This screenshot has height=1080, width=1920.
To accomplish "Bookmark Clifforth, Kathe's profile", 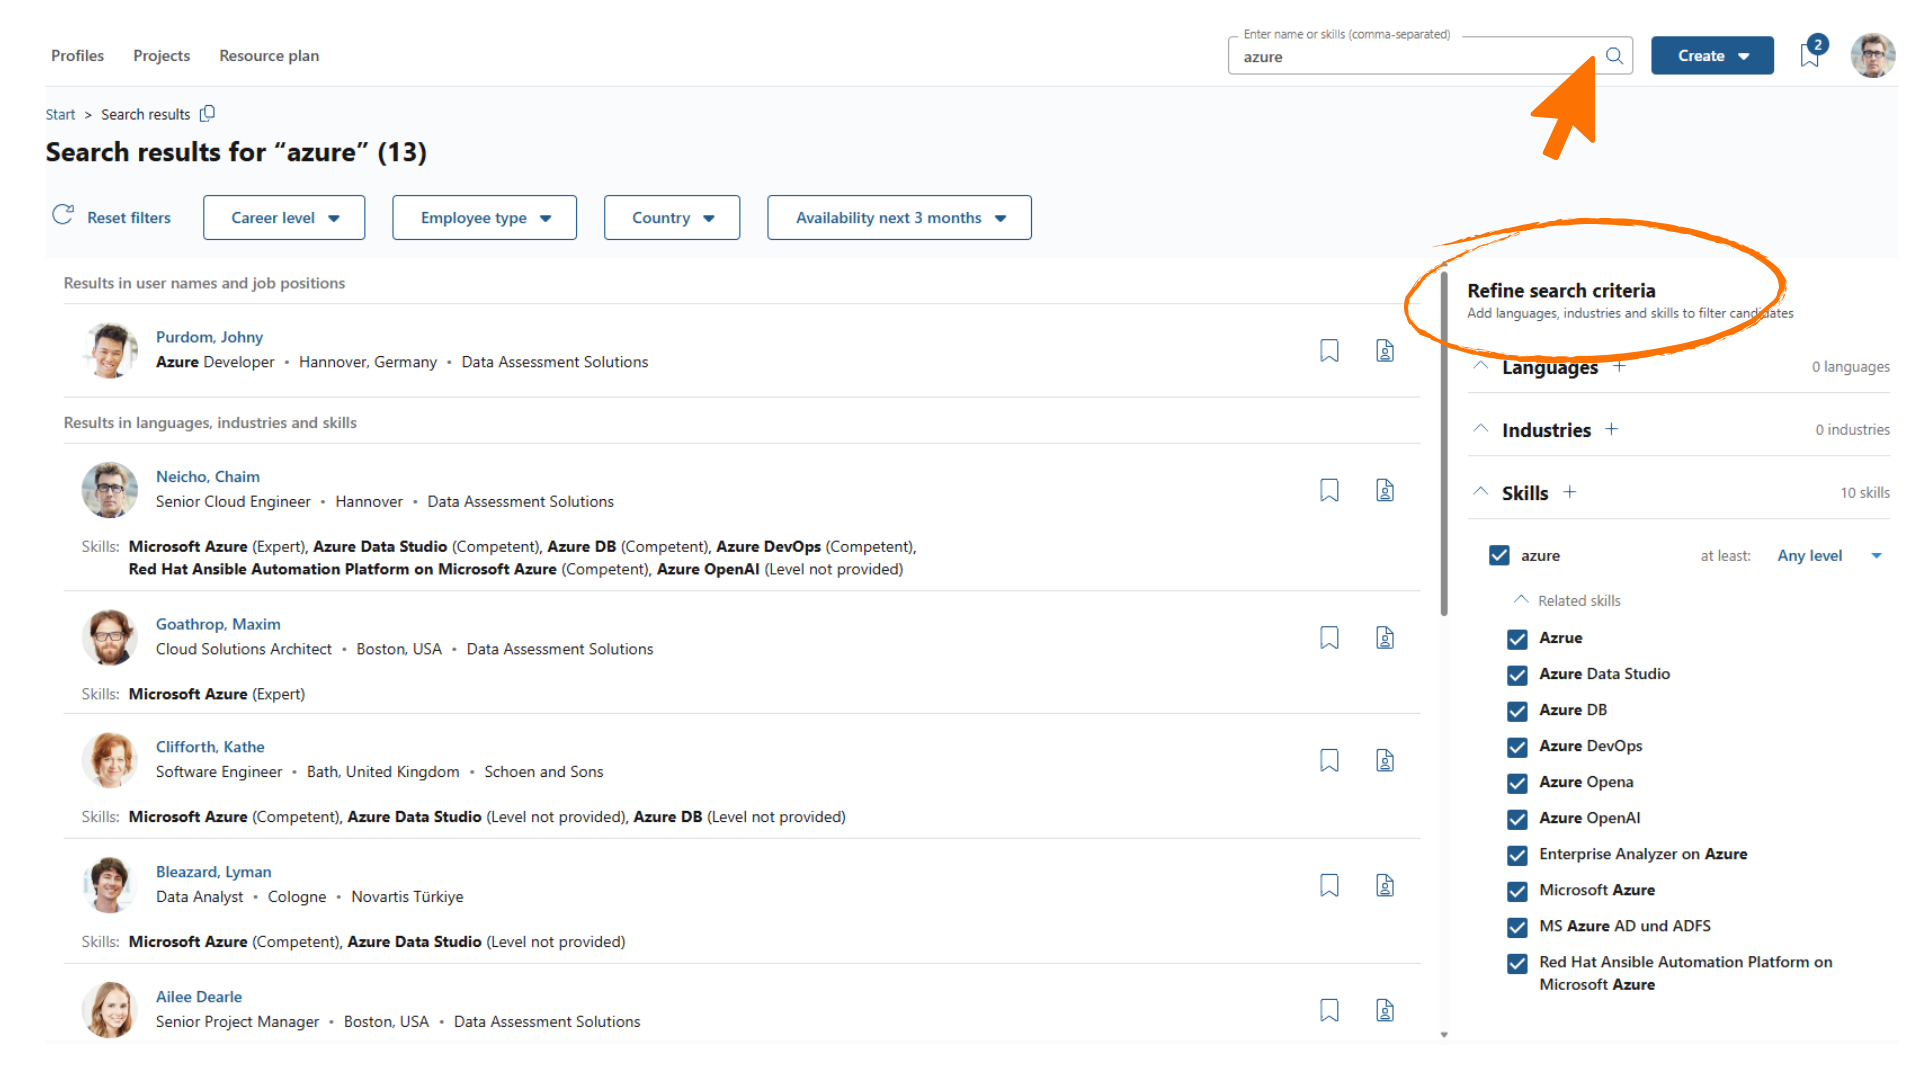I will 1329,761.
